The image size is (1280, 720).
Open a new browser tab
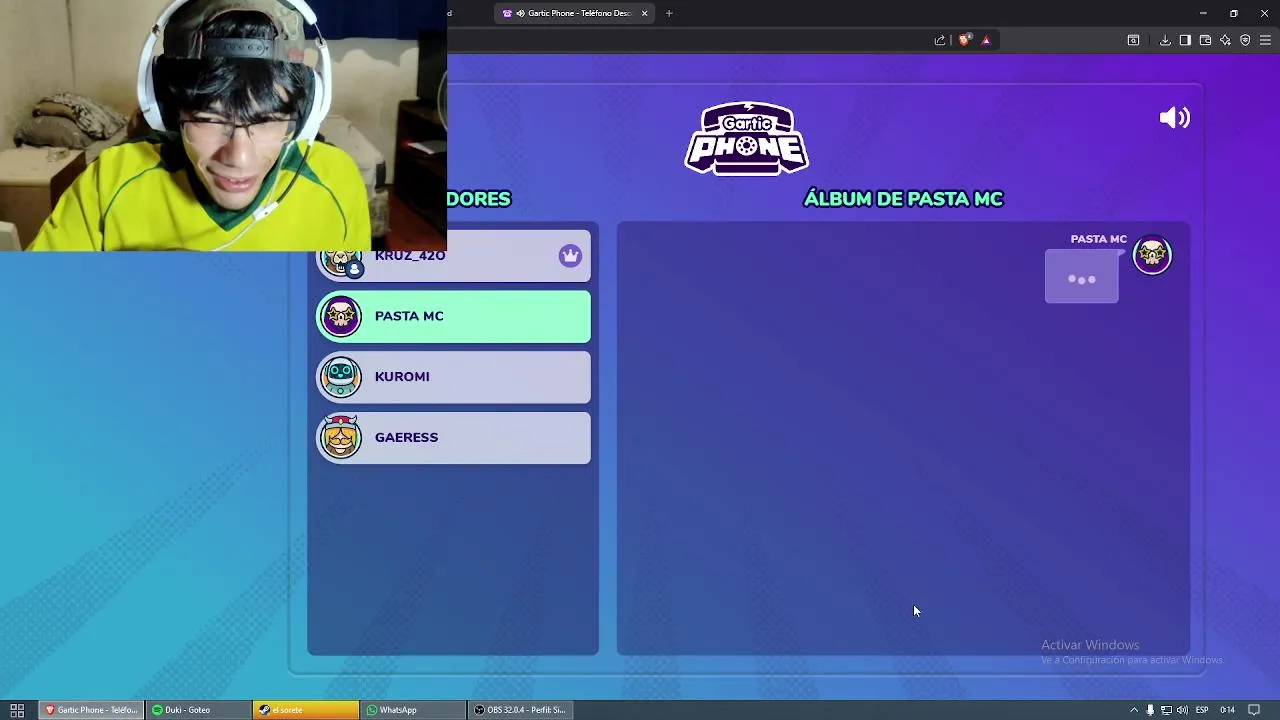click(x=669, y=13)
